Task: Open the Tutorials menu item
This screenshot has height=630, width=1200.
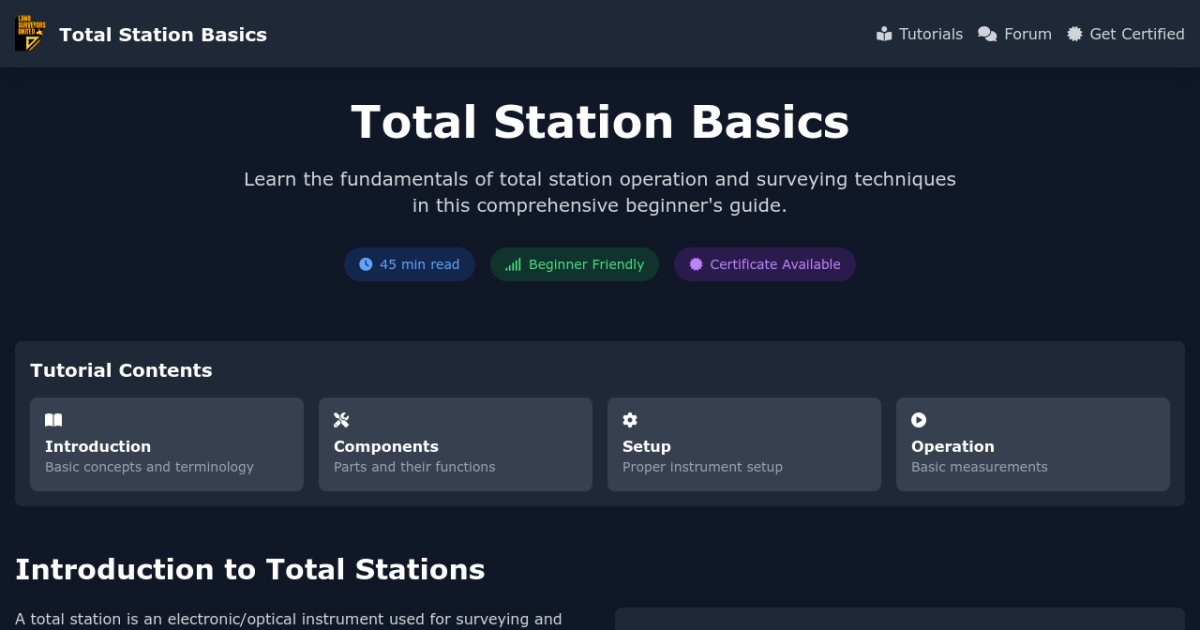Action: (x=932, y=33)
